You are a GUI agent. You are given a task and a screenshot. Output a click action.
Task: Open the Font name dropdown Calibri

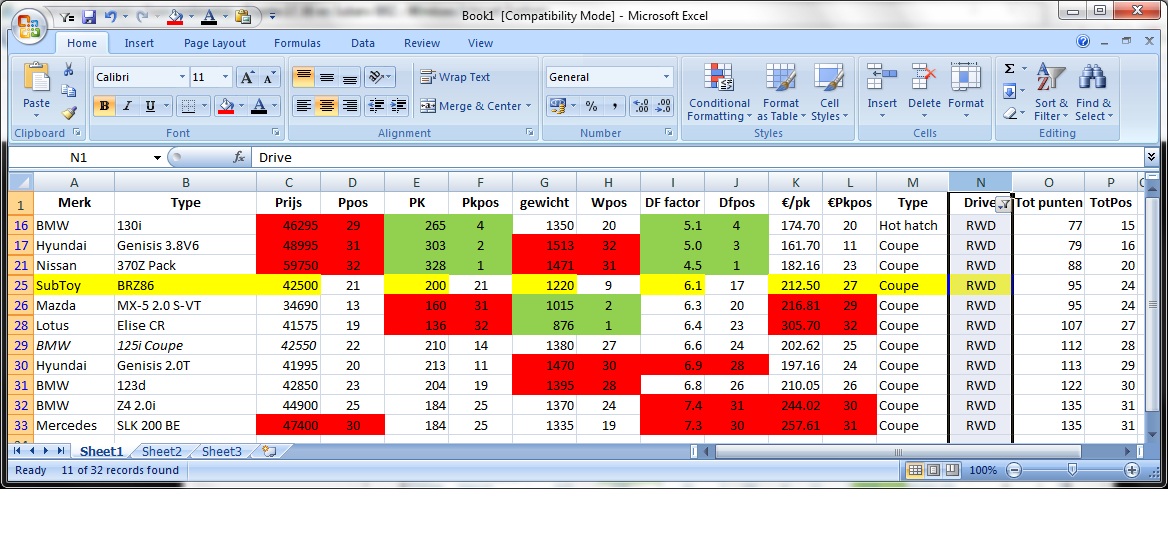182,77
